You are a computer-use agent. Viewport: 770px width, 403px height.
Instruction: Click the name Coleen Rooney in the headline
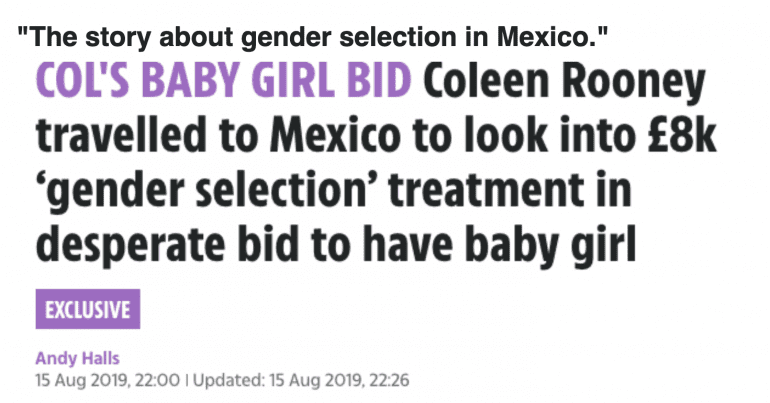pos(565,82)
